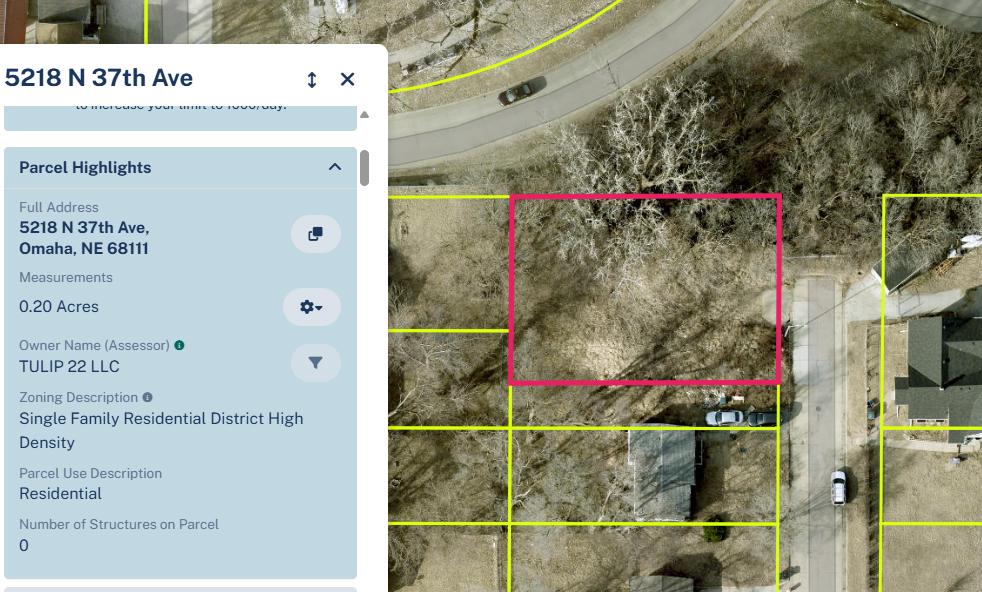Open the Measurements gear settings dropdown
The image size is (982, 592).
(311, 307)
